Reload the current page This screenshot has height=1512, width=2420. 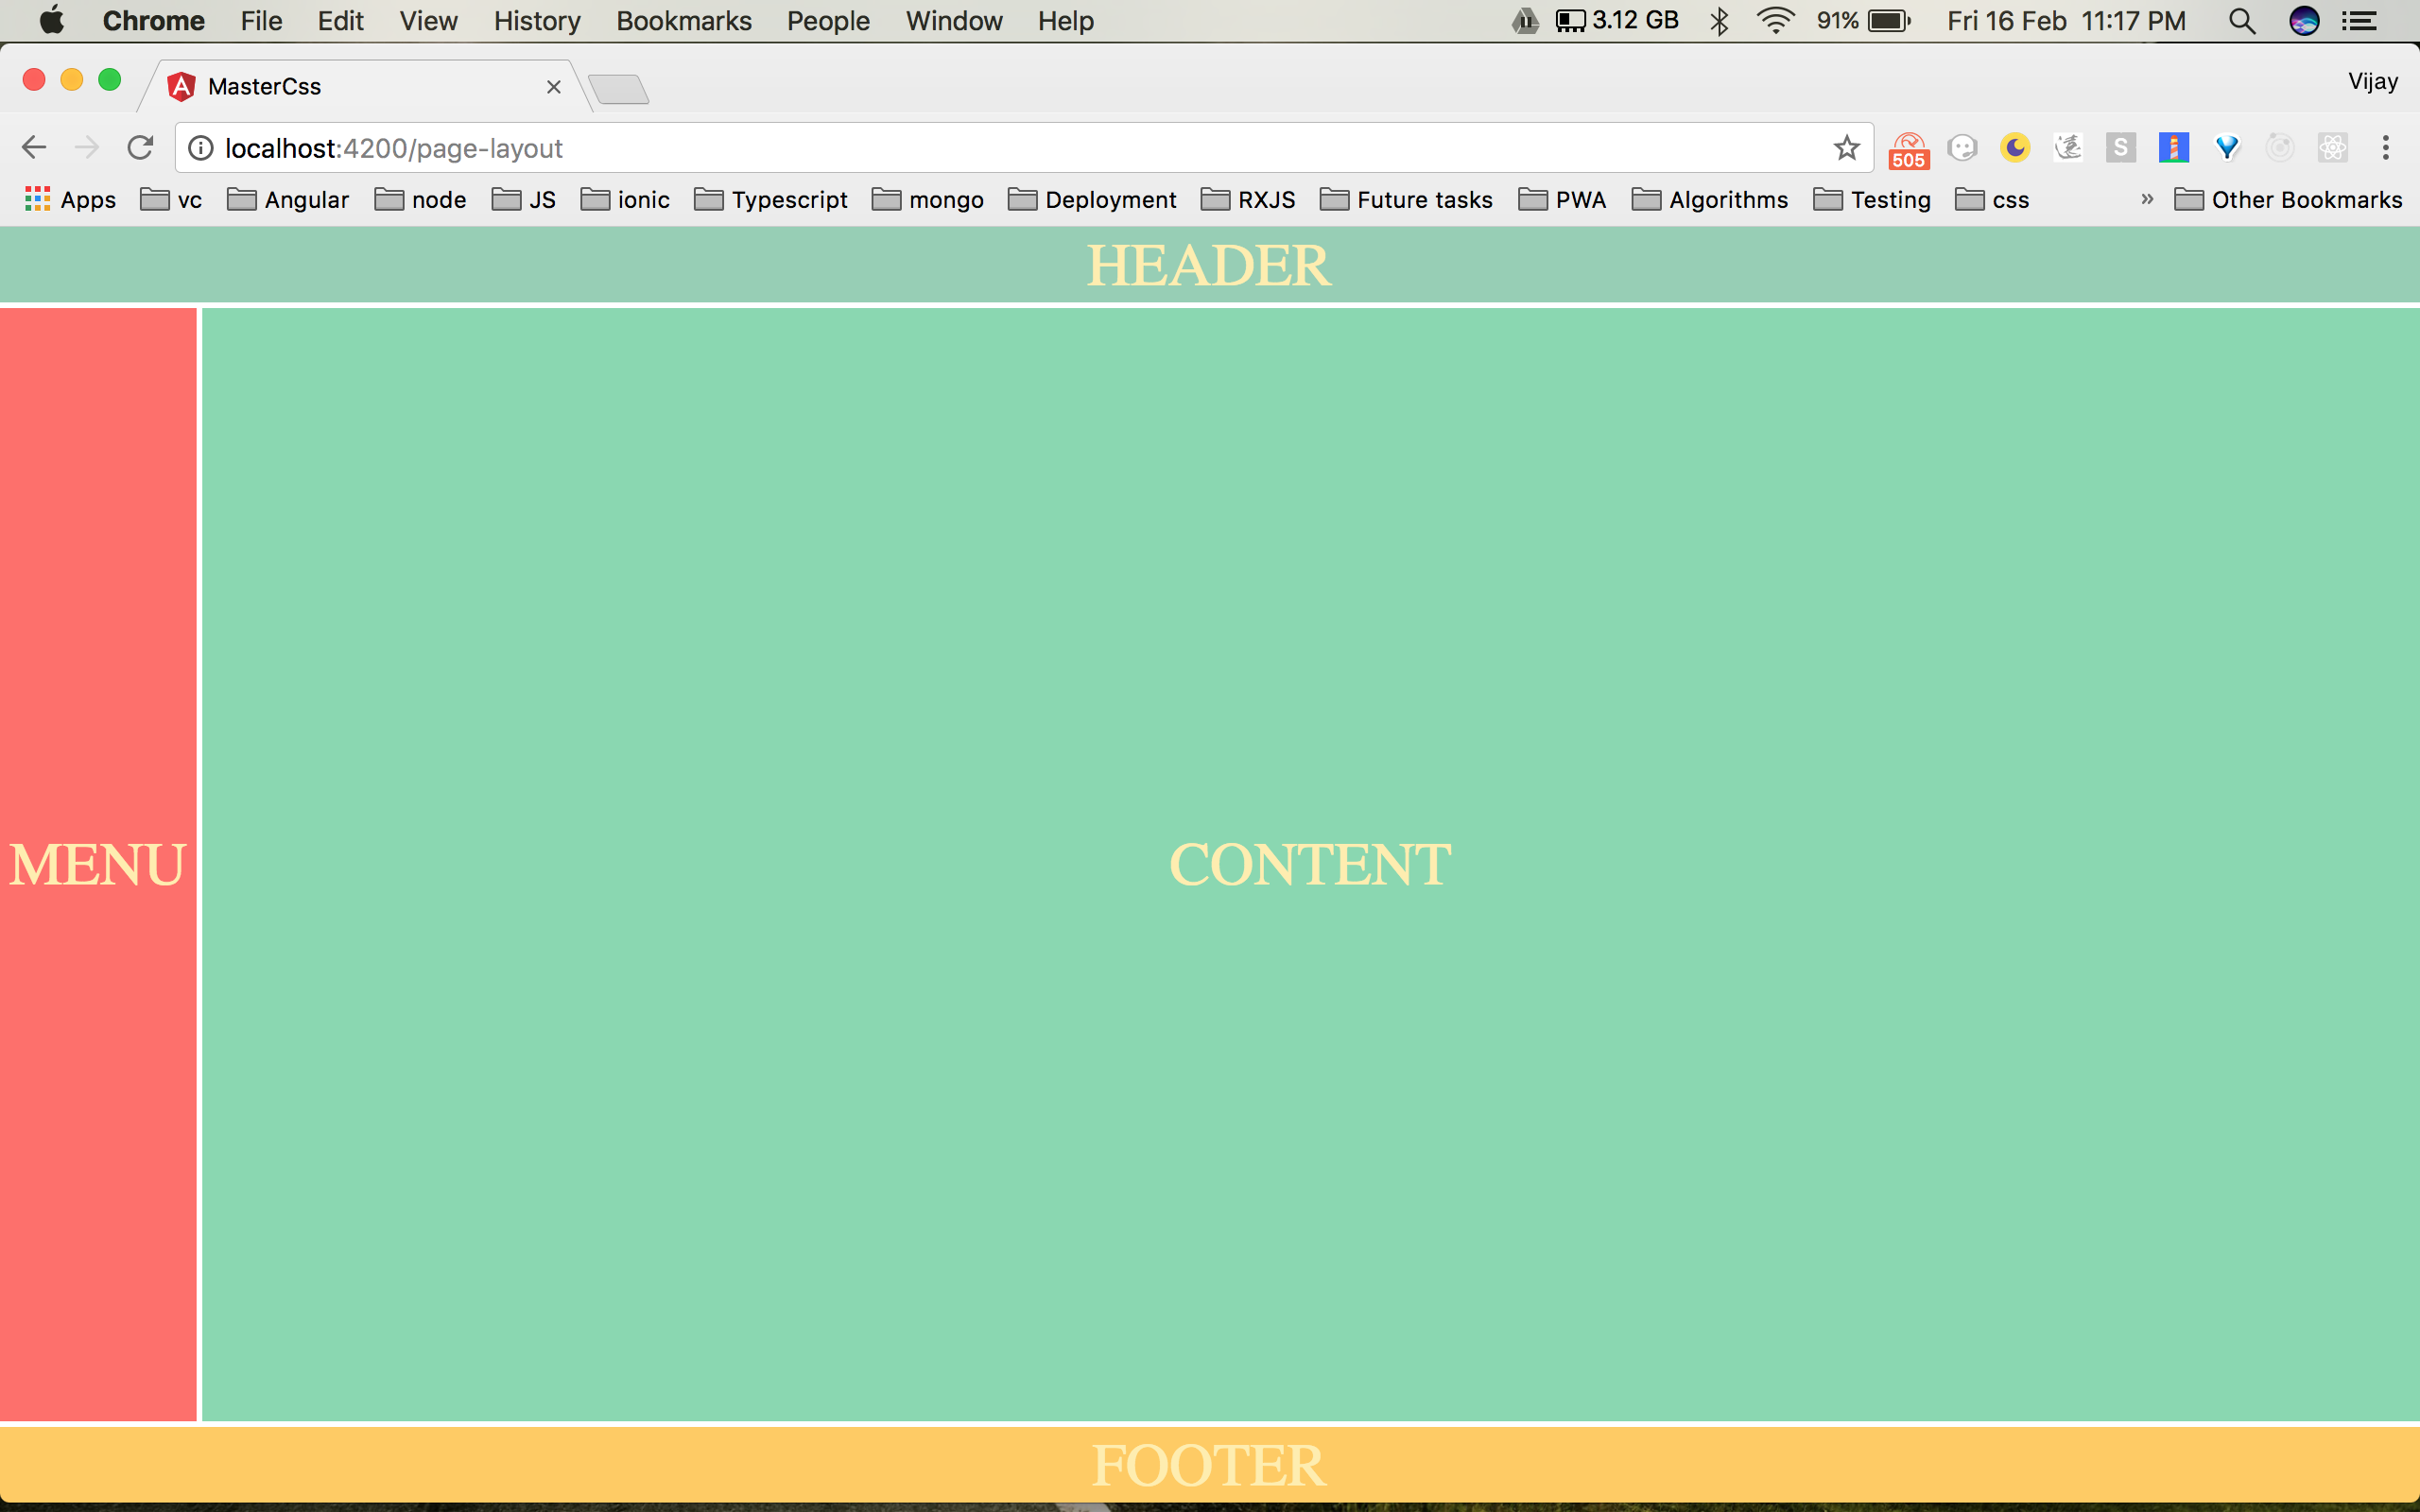[x=140, y=147]
